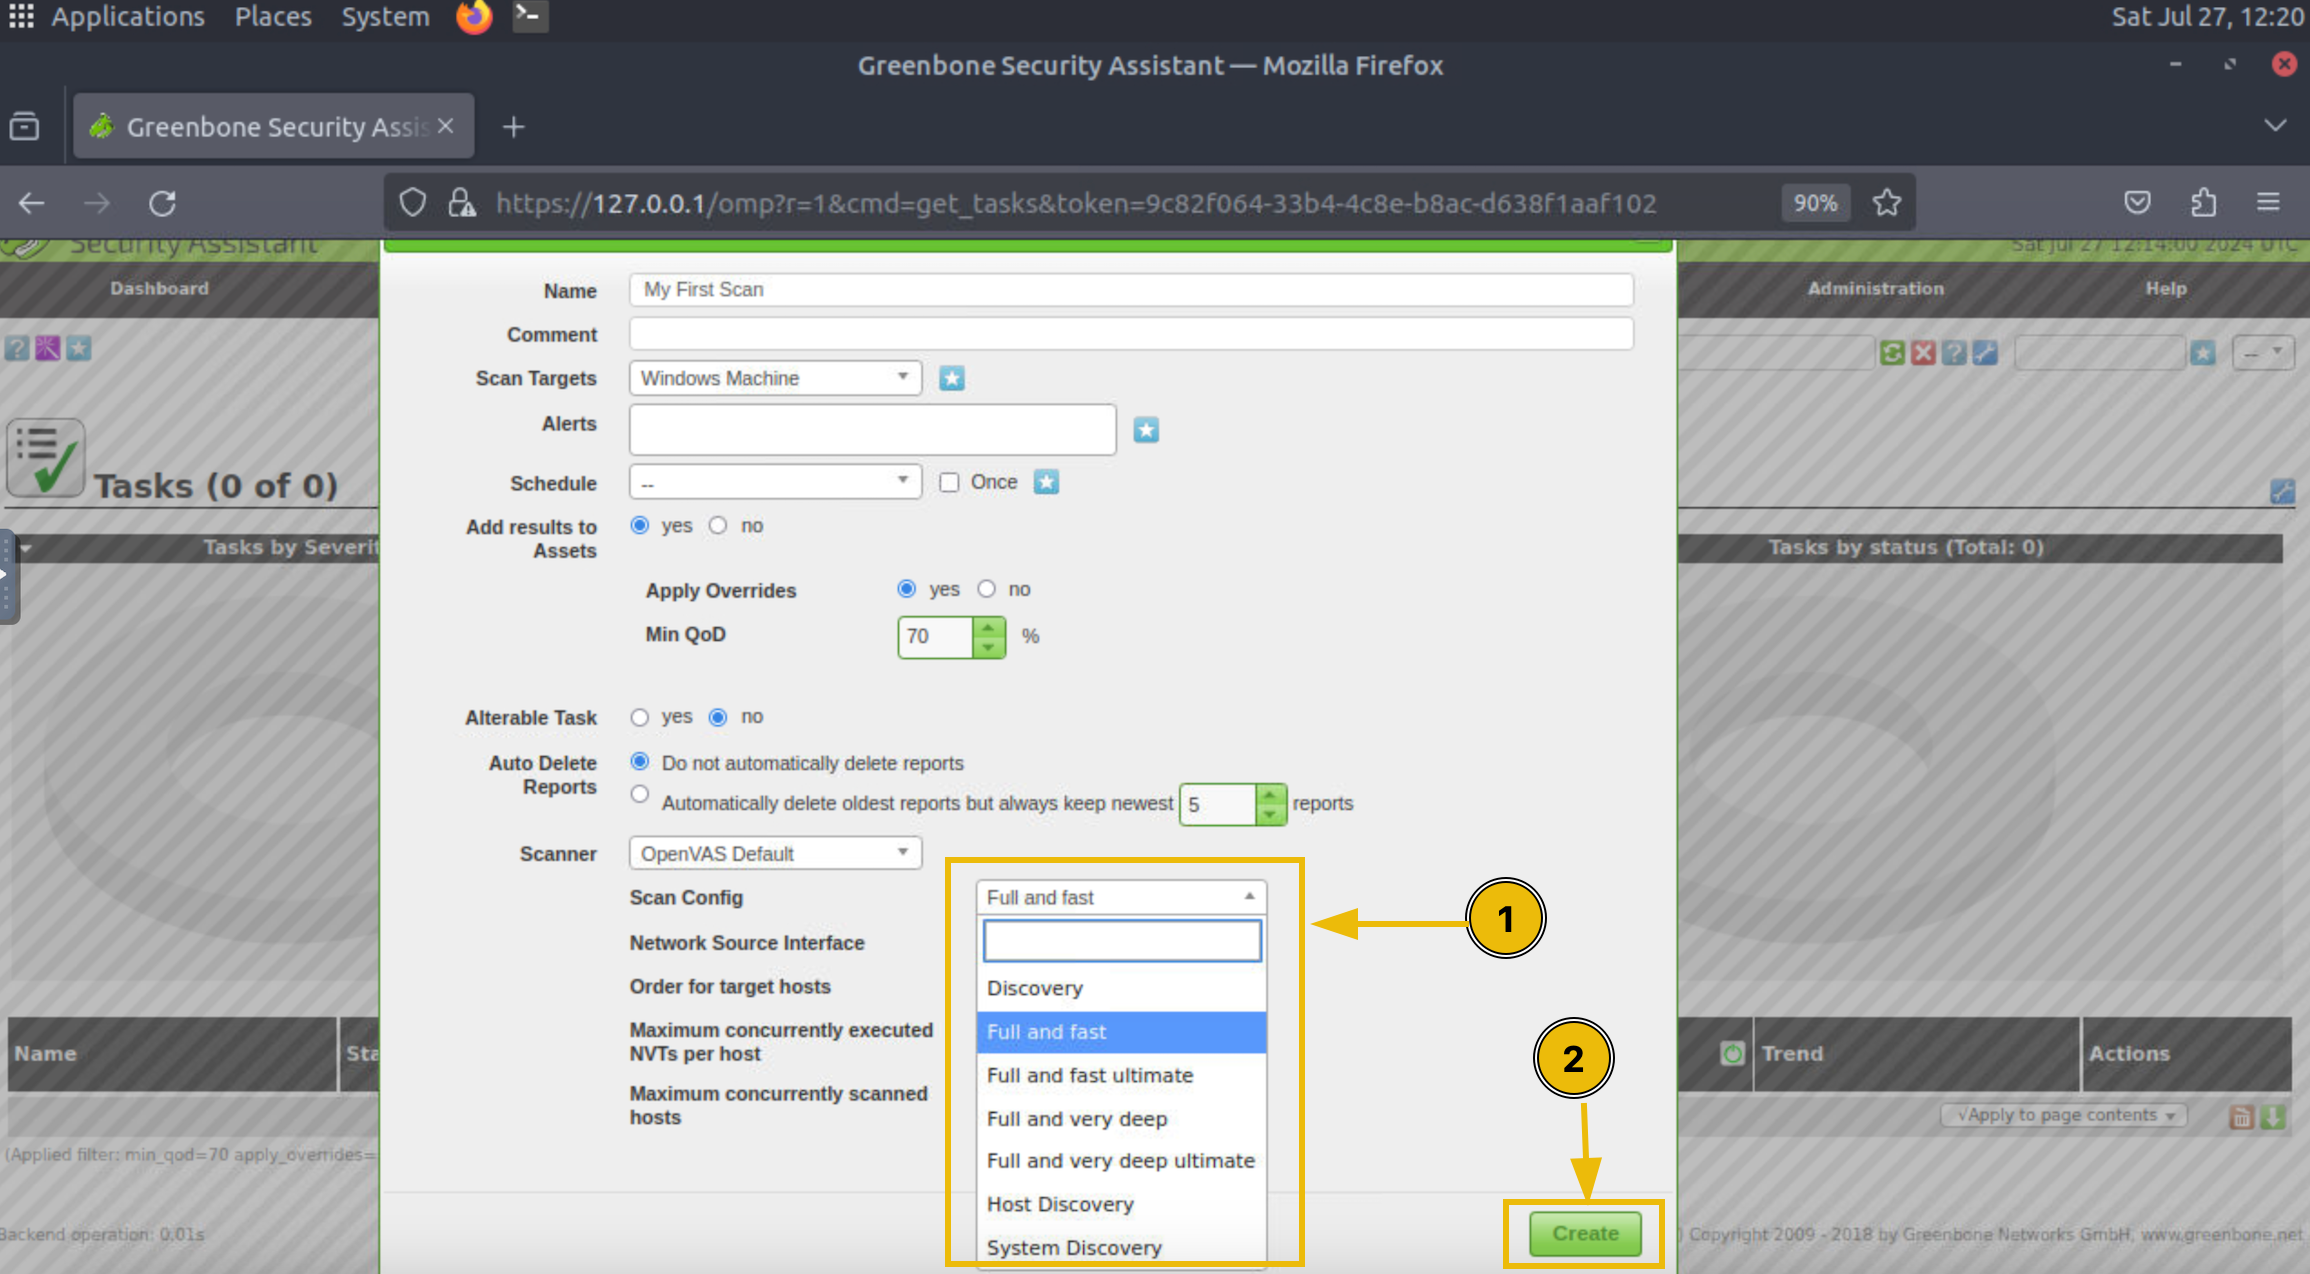Create a new scan target with the star icon
The width and height of the screenshot is (2310, 1274).
[951, 378]
